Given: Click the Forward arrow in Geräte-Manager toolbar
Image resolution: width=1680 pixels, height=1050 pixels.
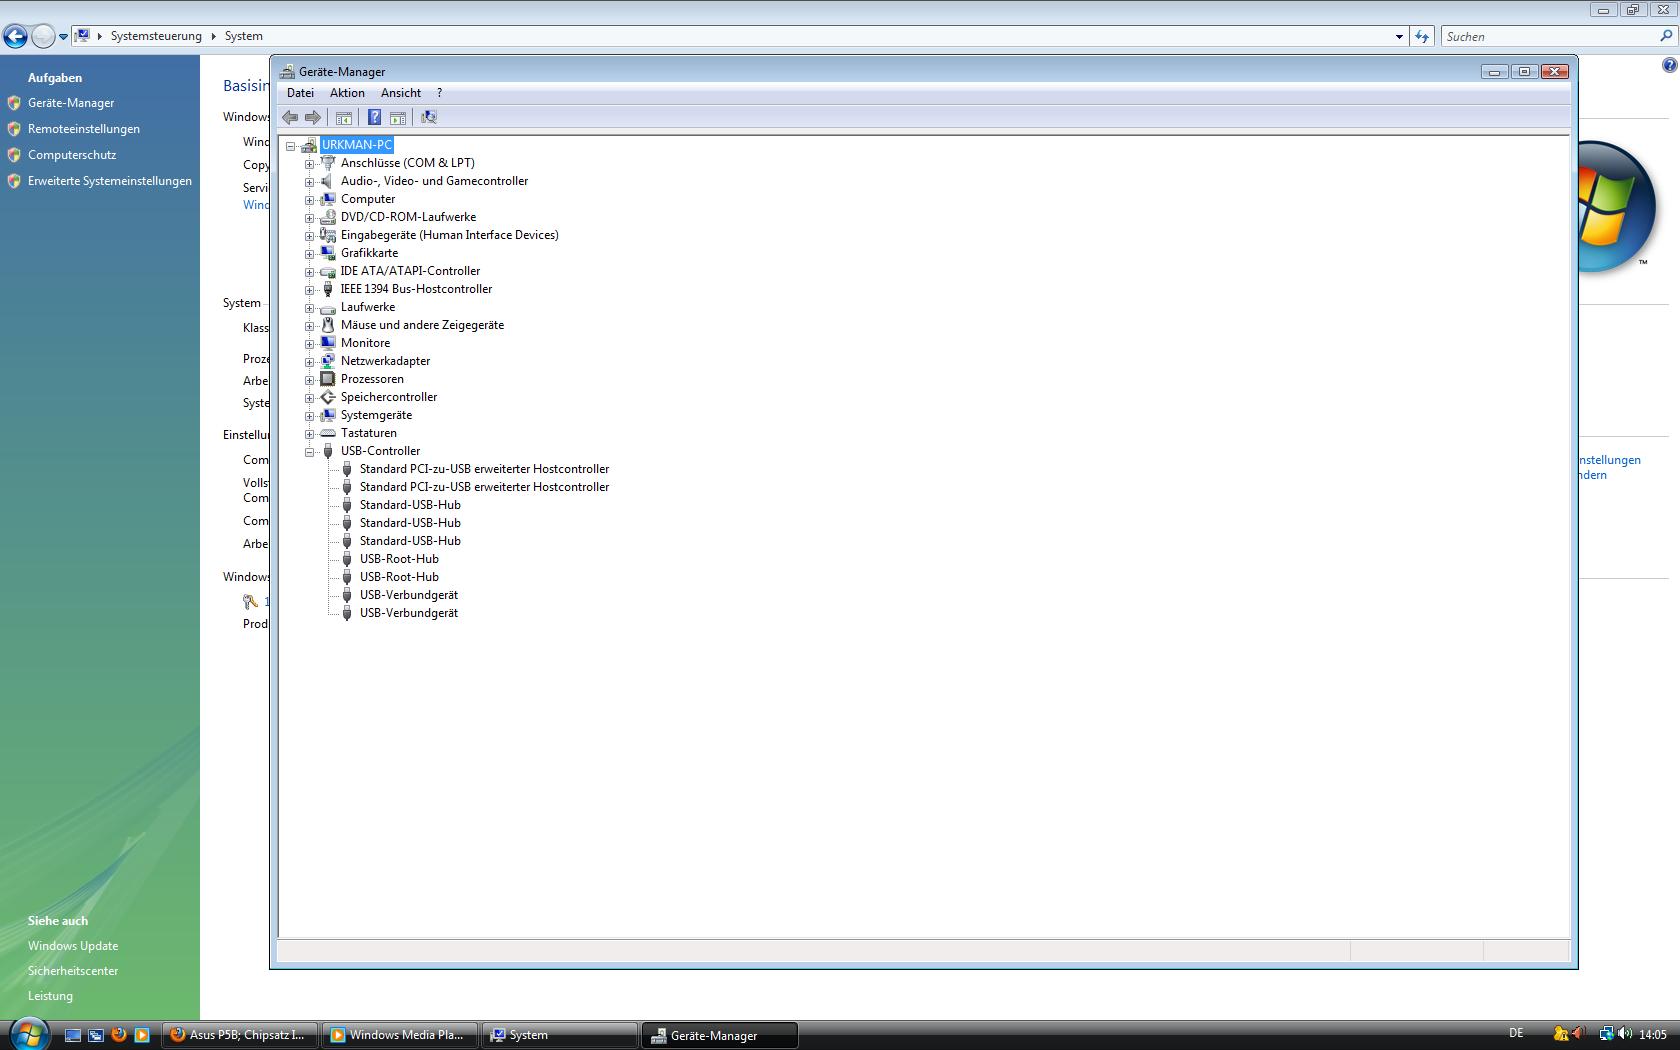Looking at the screenshot, I should pyautogui.click(x=313, y=117).
